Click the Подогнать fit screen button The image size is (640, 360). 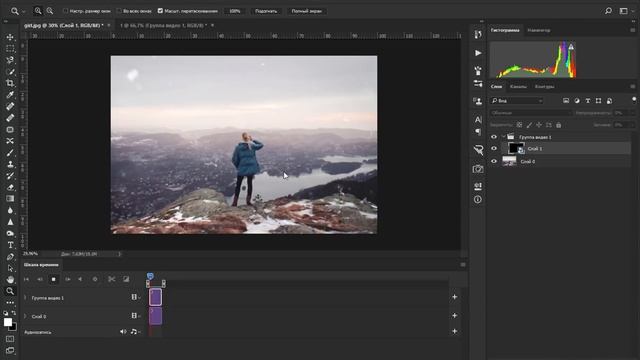(266, 11)
